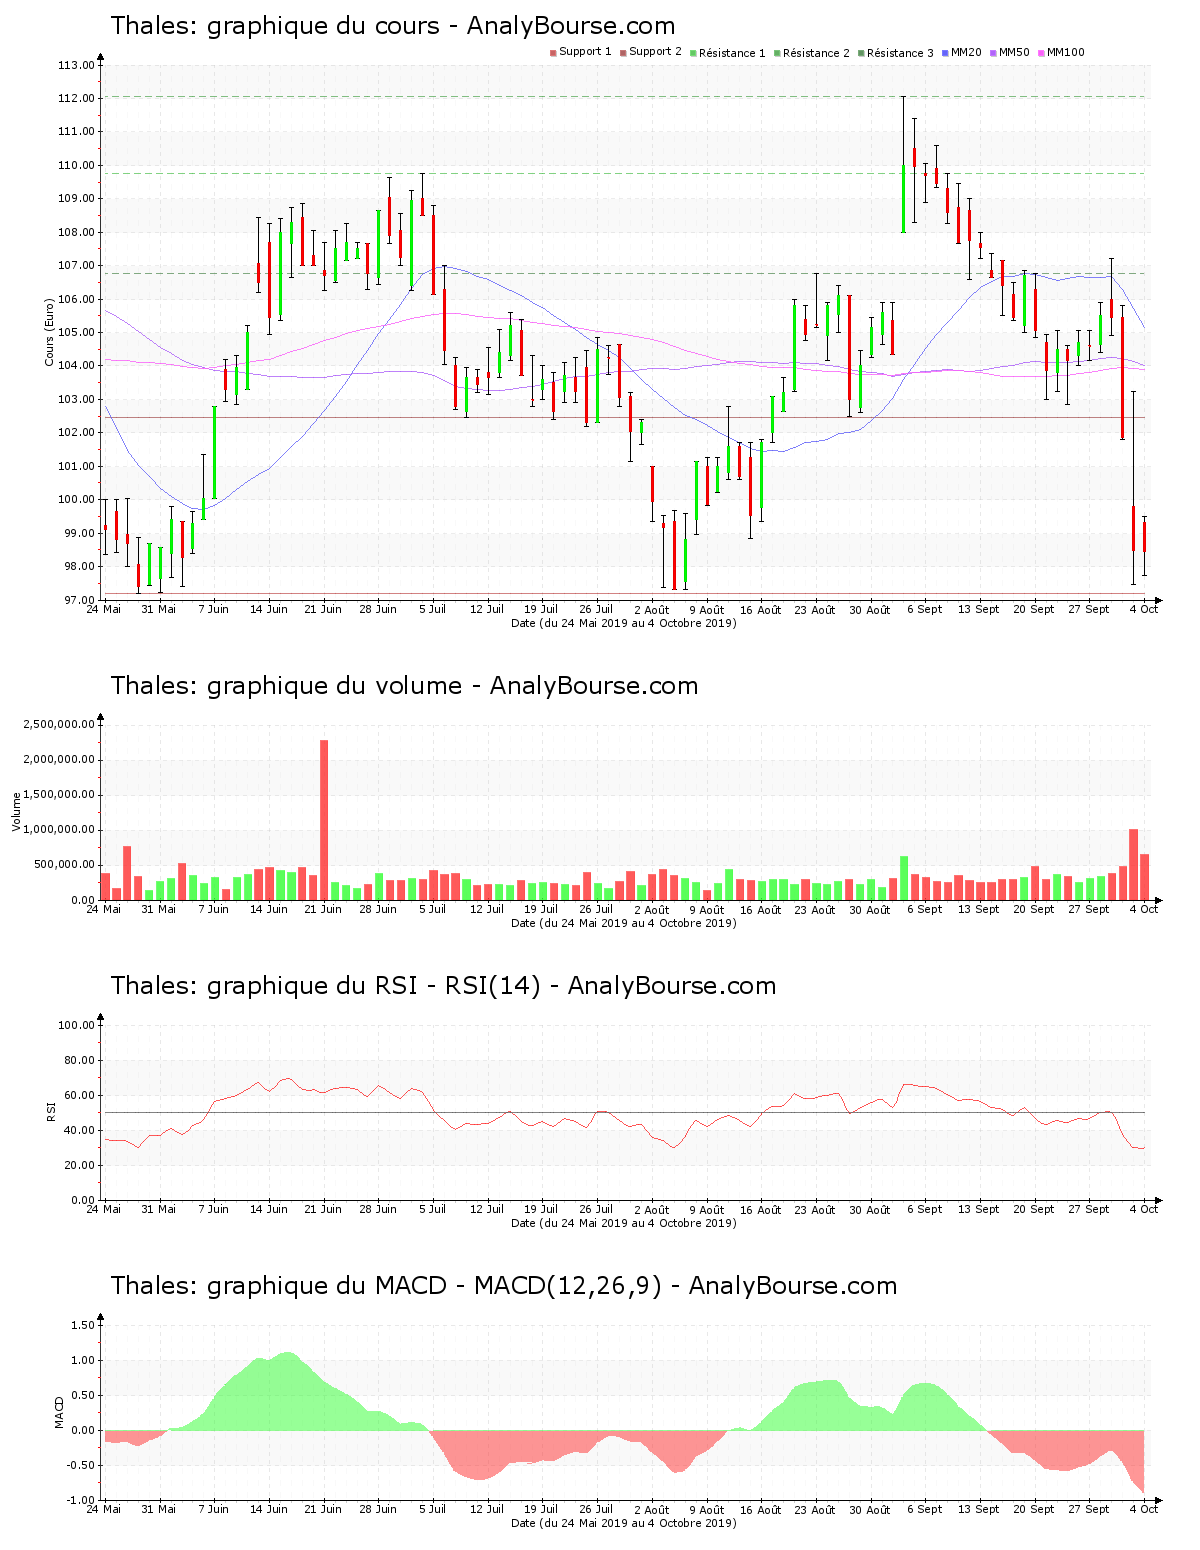This screenshot has height=1550, width=1200.
Task: Click the tall green candlestick peaking at 112.00
Action: coord(903,166)
